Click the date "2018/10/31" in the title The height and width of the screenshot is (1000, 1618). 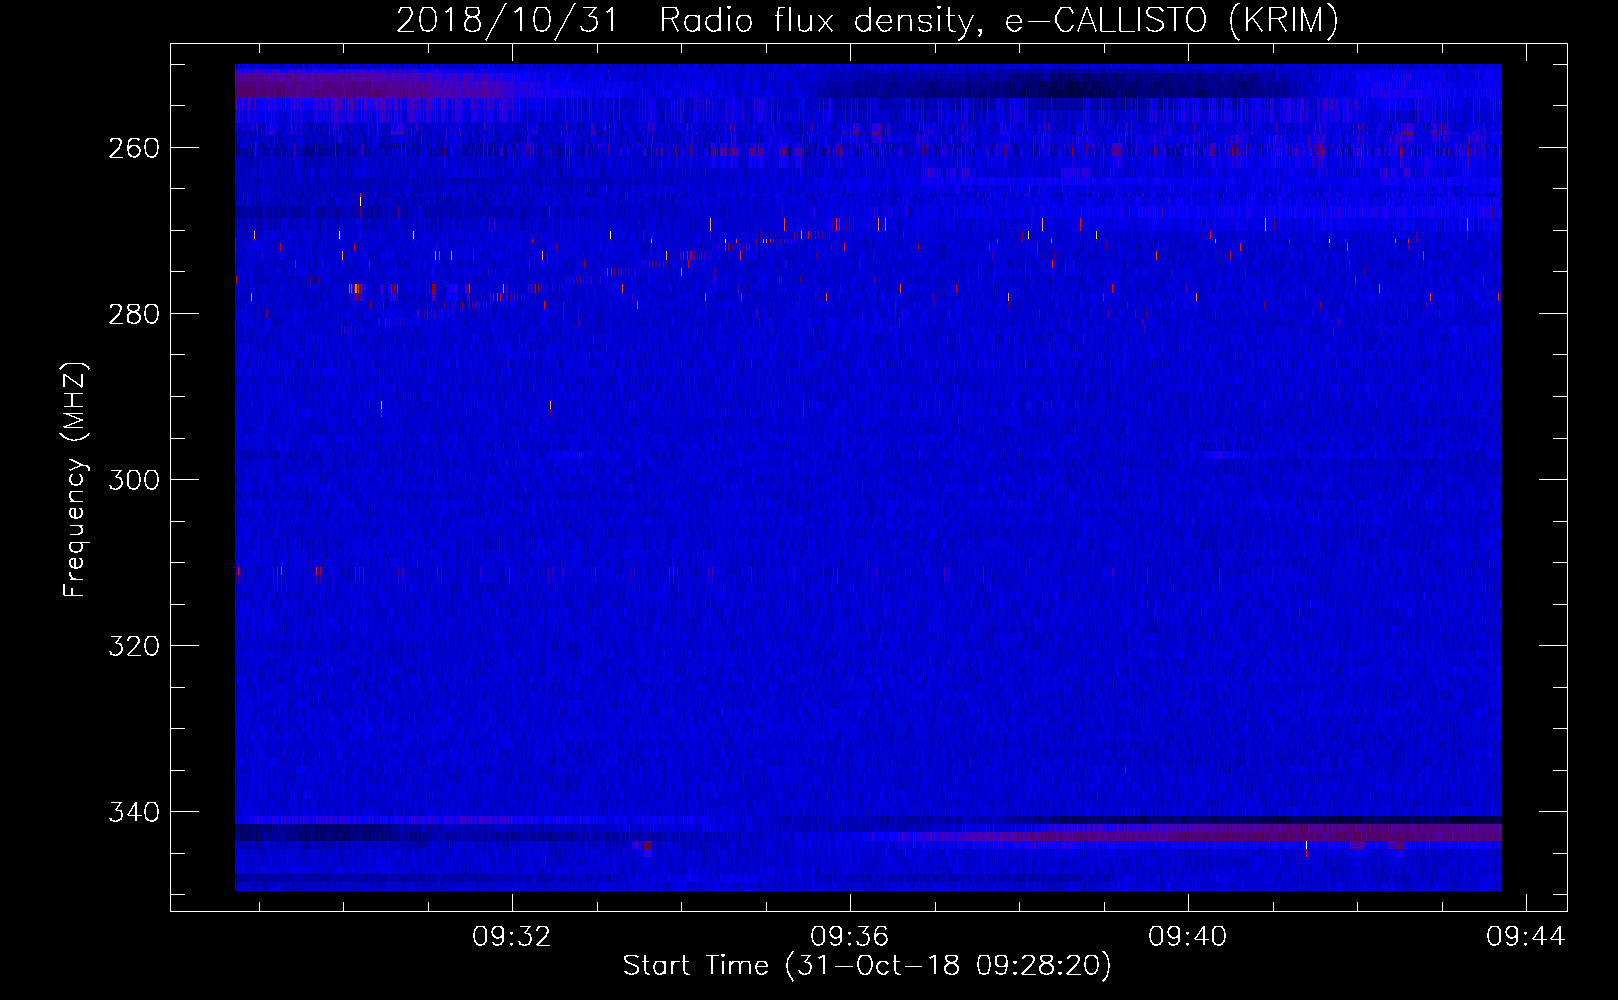tap(508, 21)
